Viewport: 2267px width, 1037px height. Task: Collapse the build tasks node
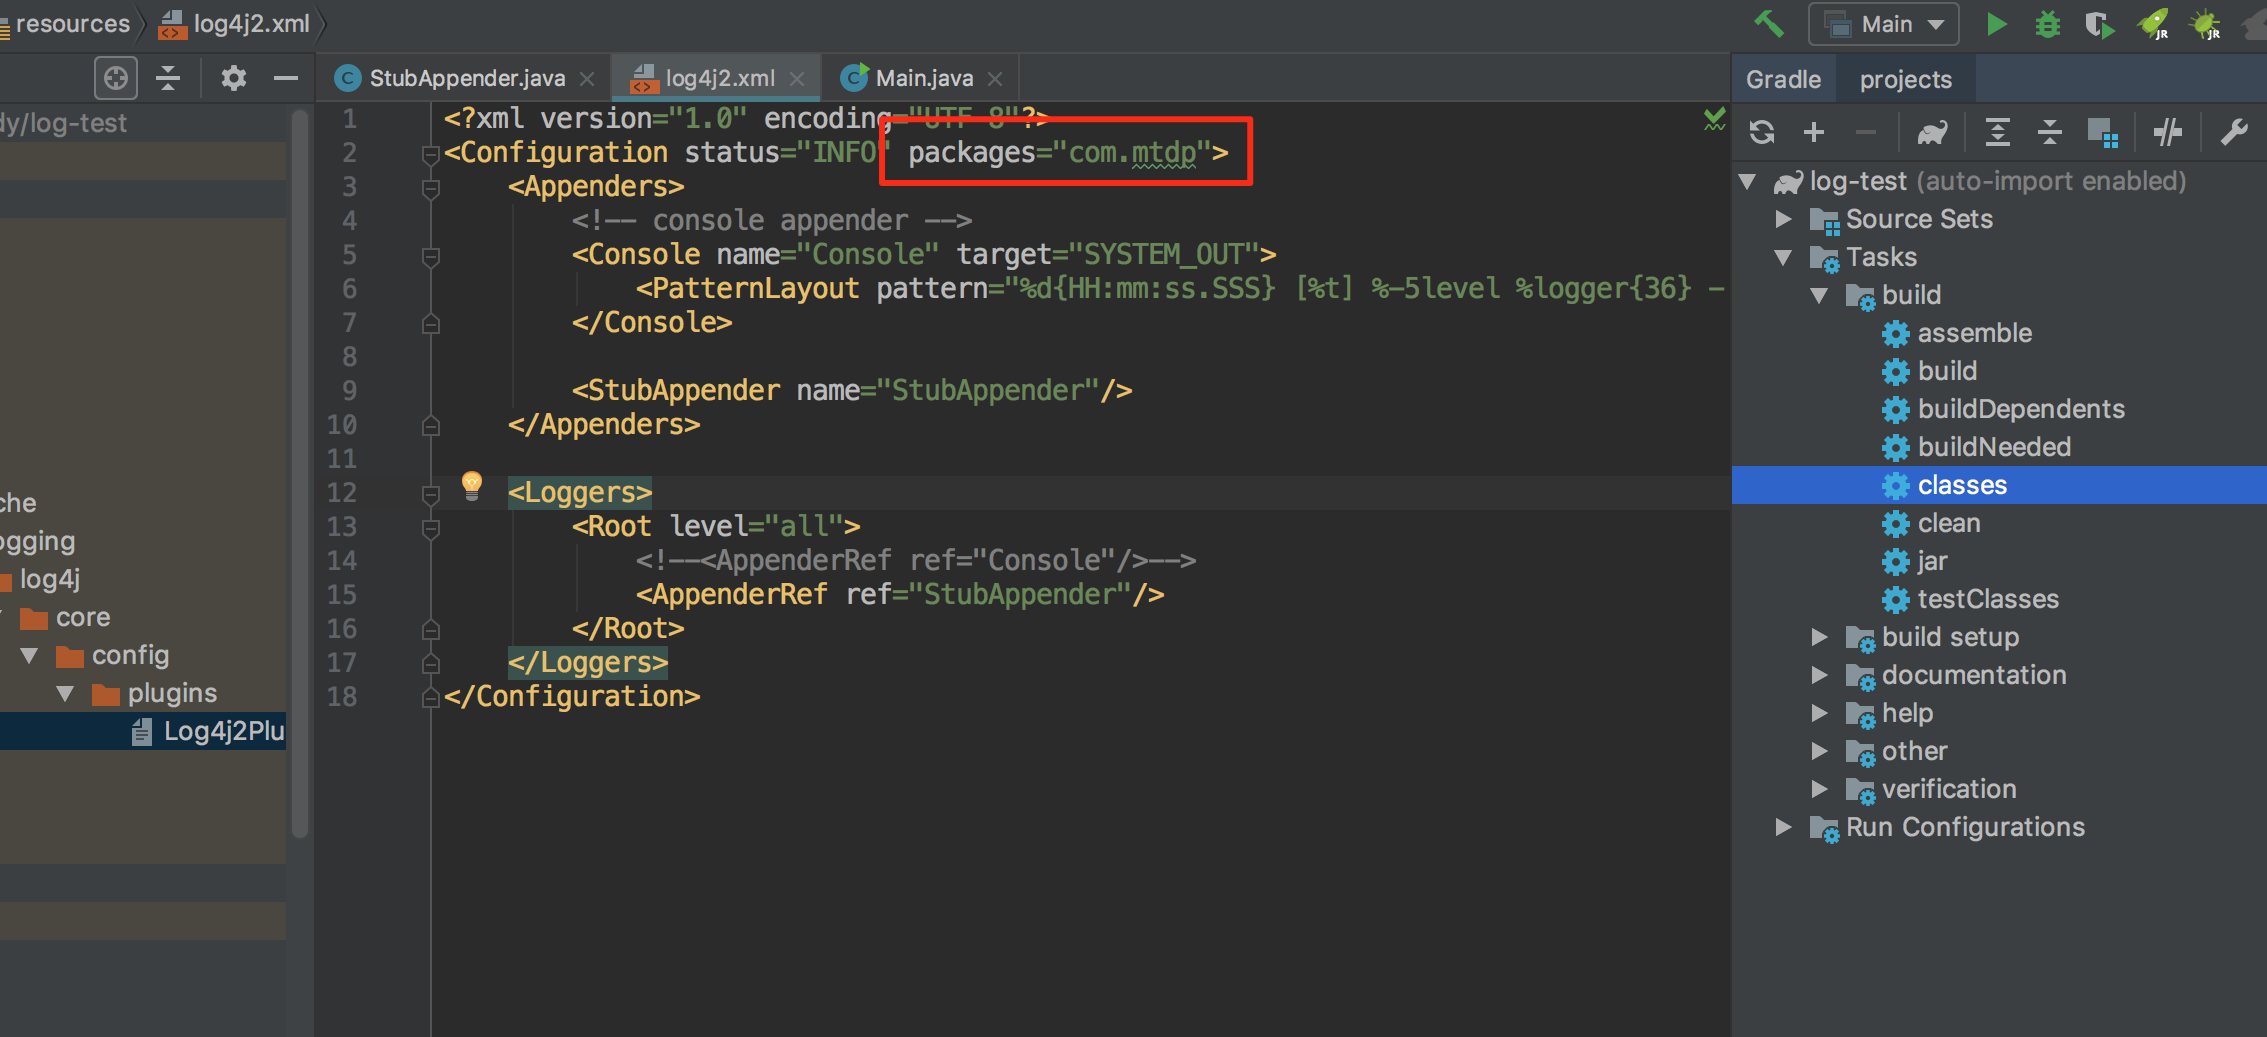coord(1820,295)
